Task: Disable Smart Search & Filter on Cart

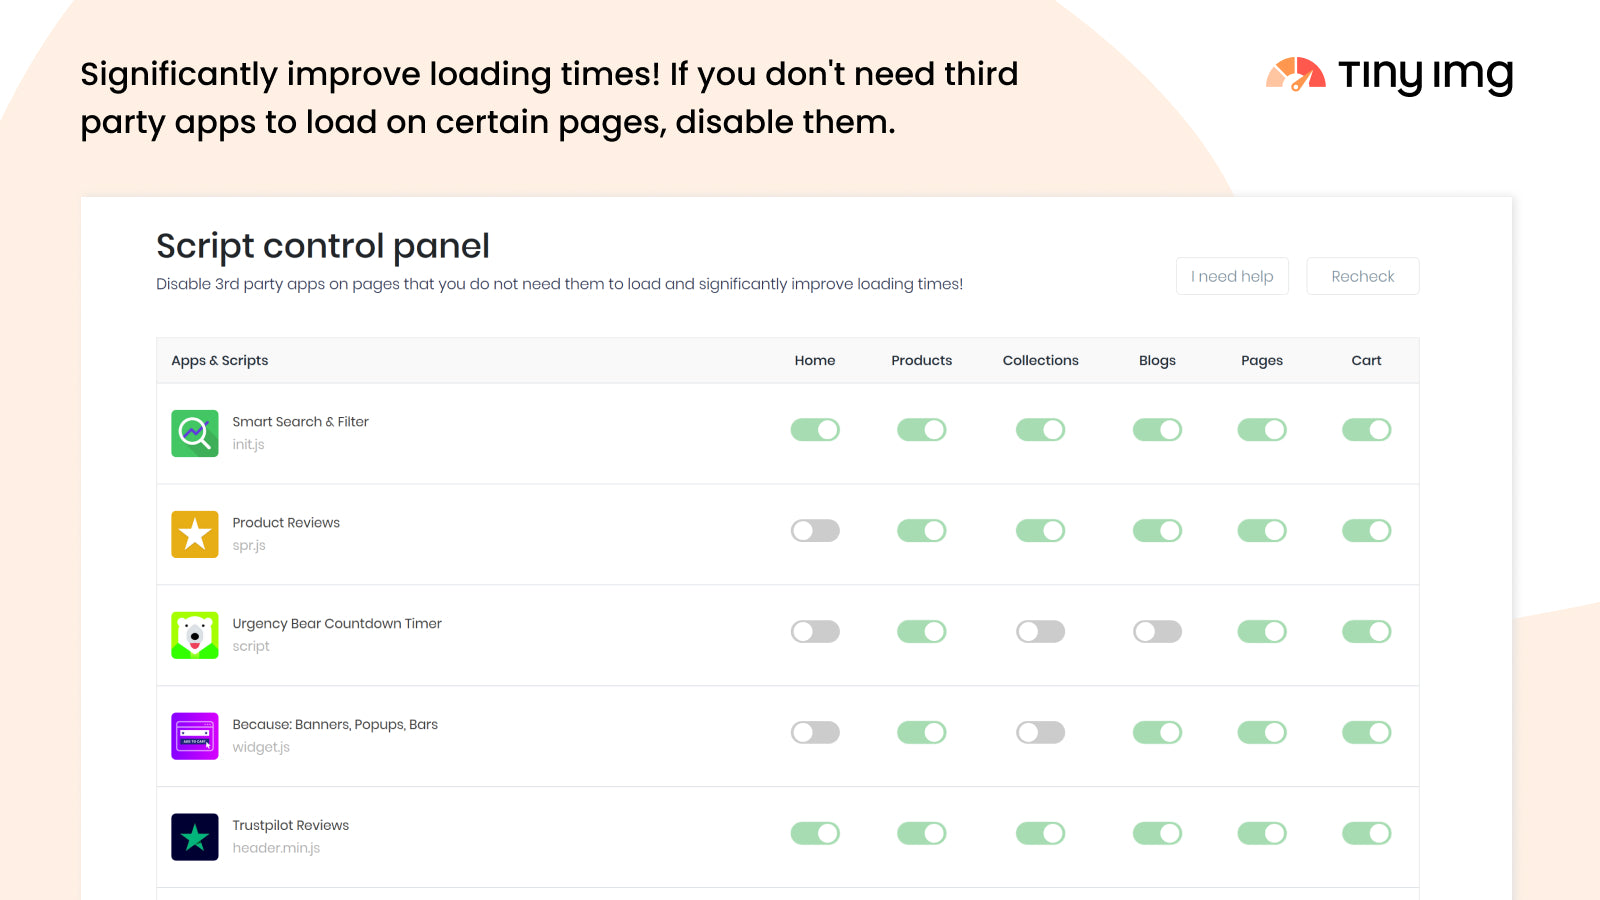Action: (x=1366, y=429)
